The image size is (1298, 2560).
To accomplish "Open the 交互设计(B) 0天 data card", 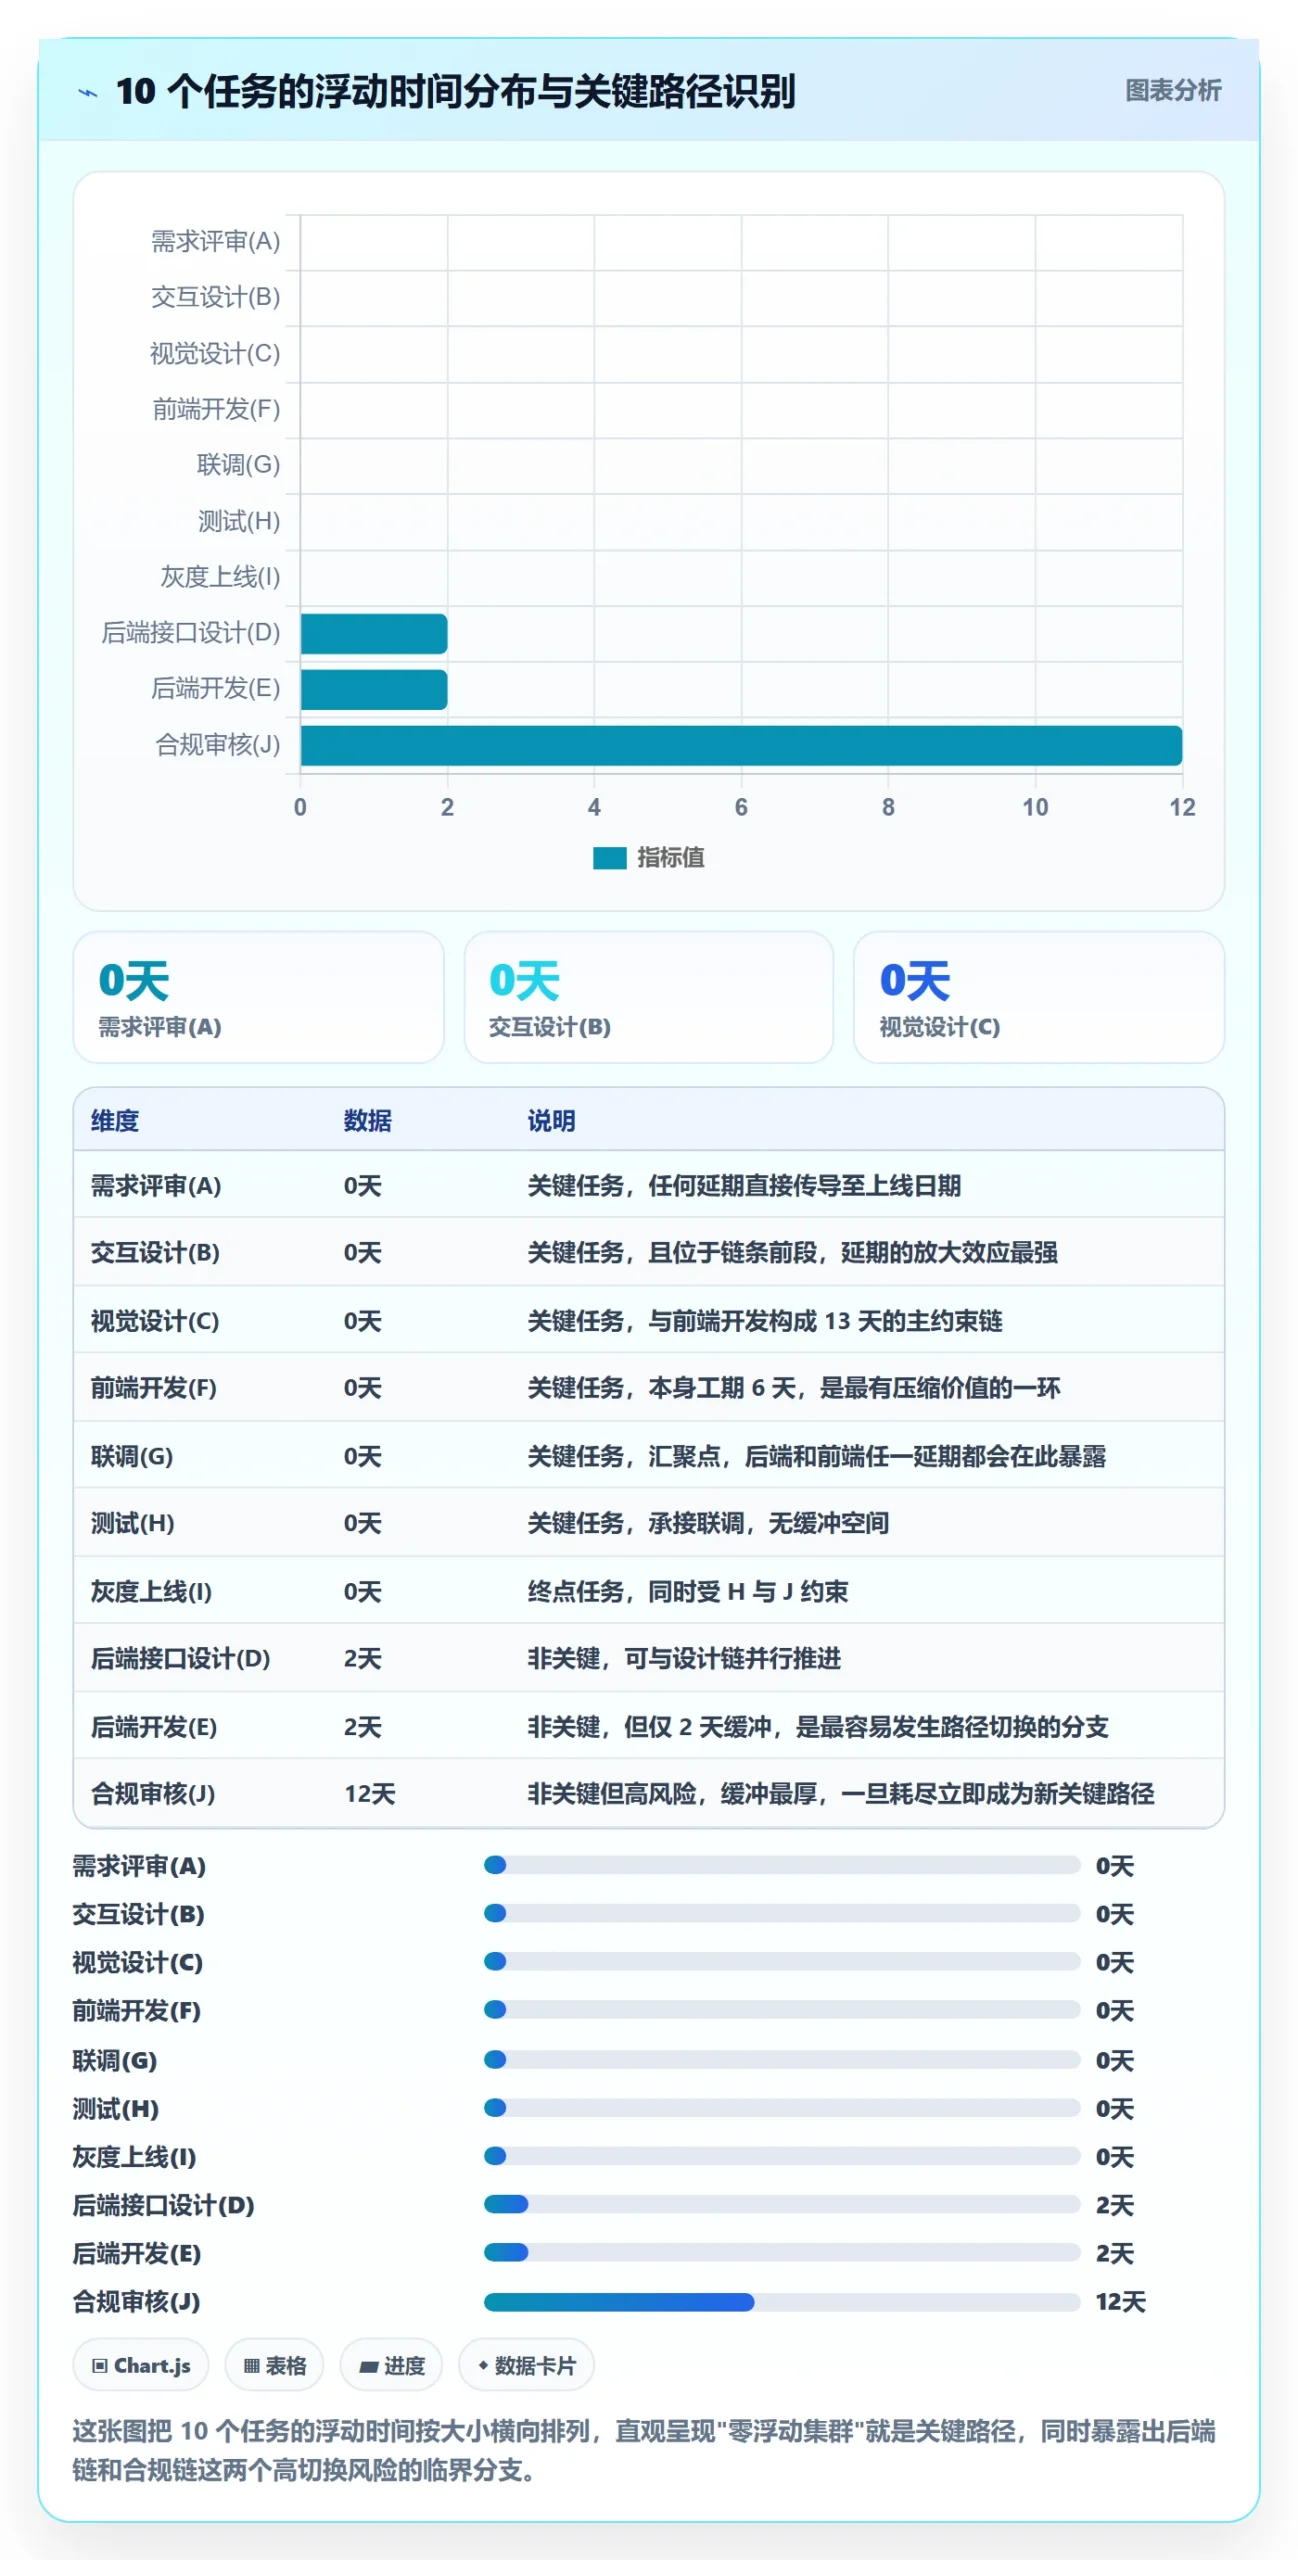I will pos(648,997).
